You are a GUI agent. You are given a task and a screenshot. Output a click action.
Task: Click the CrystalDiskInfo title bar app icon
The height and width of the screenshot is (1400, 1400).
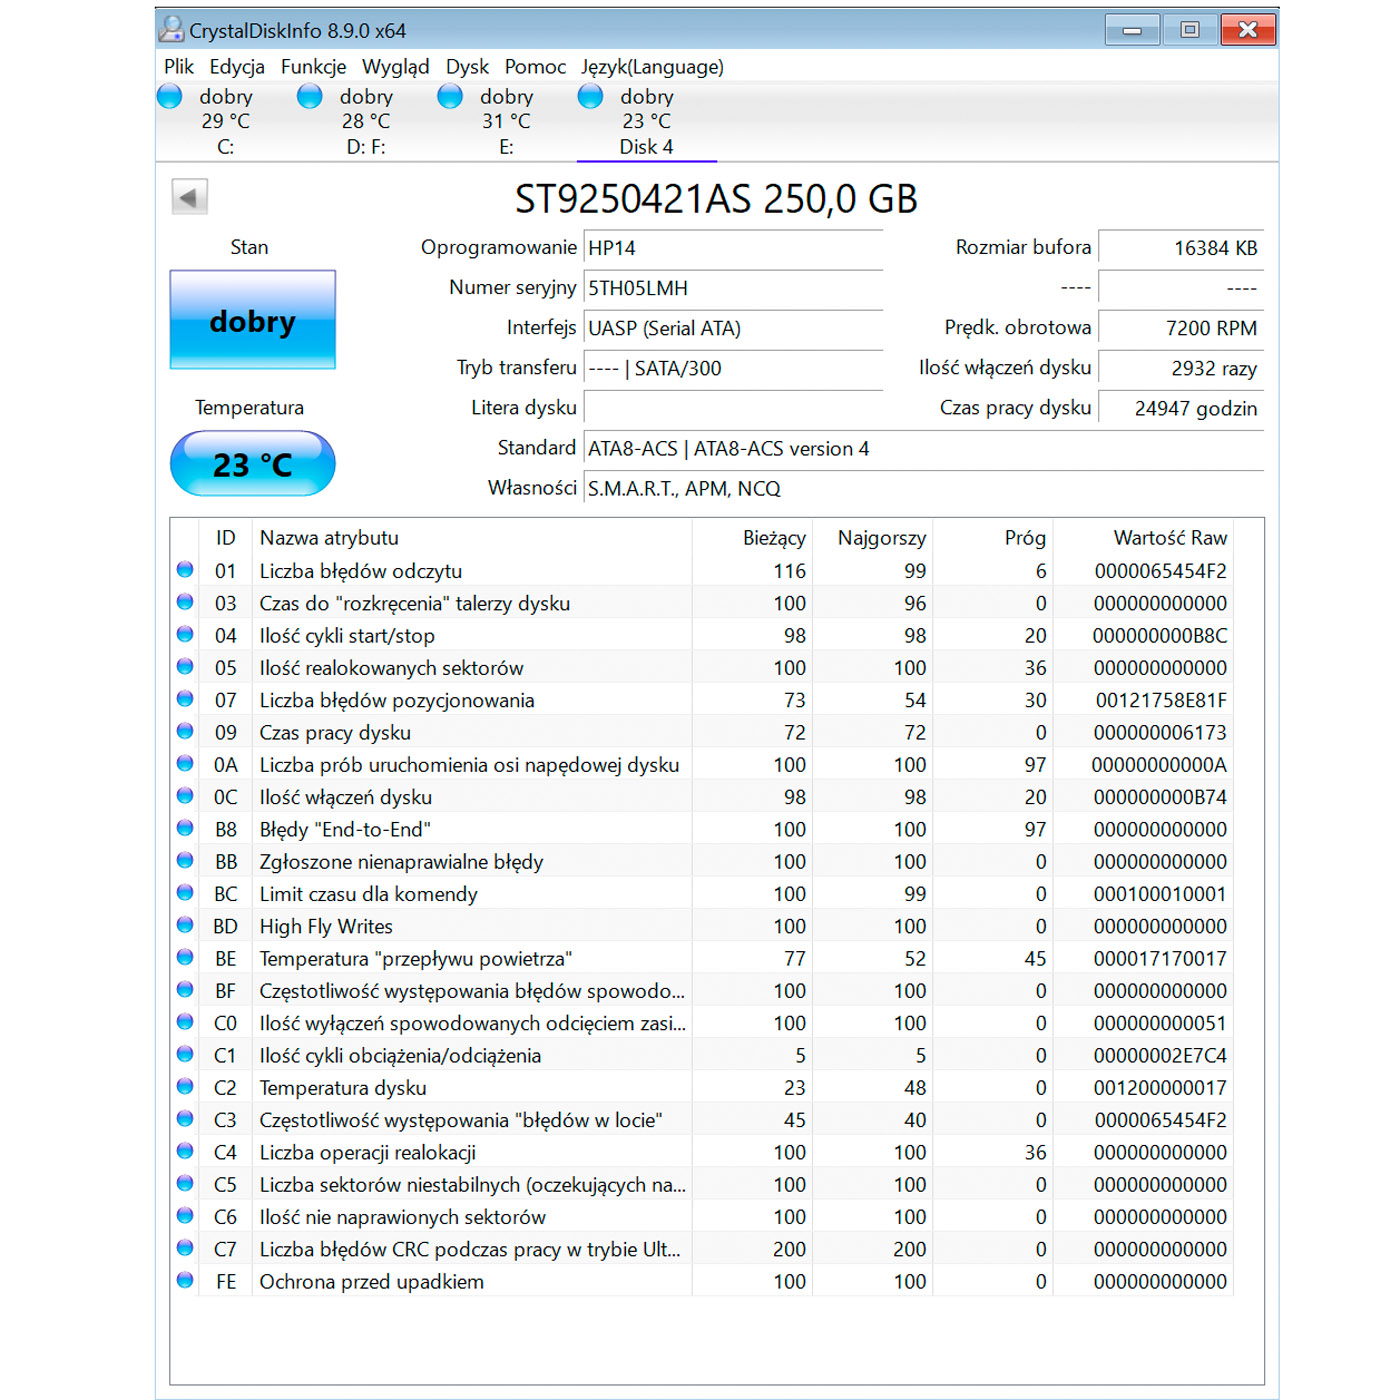(x=172, y=28)
